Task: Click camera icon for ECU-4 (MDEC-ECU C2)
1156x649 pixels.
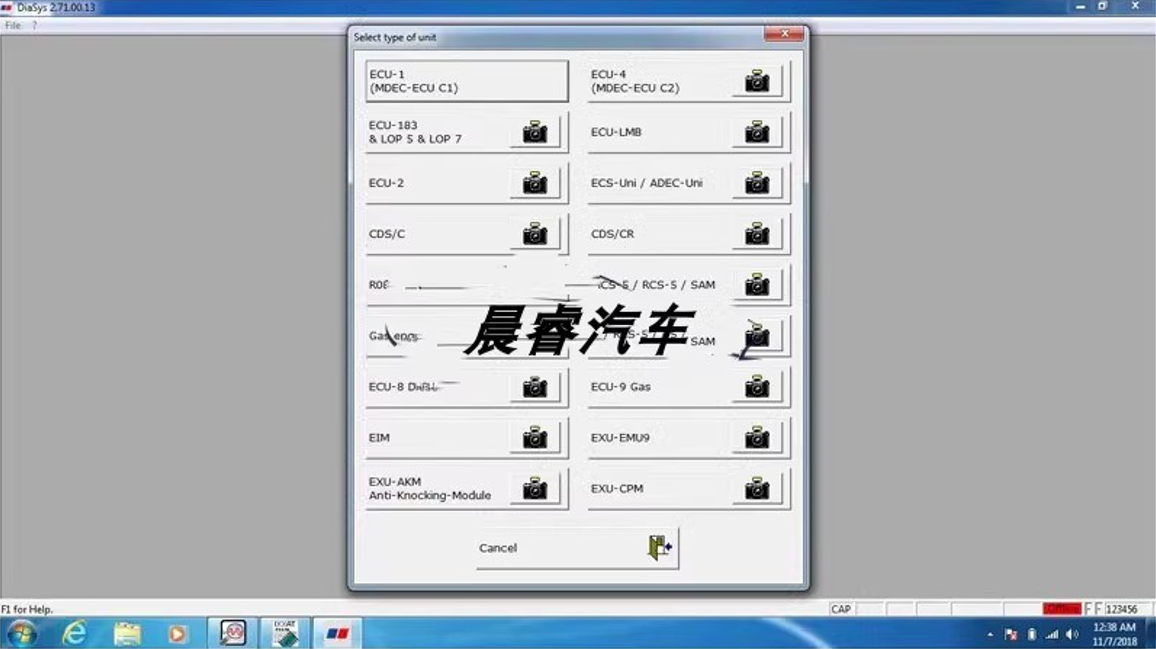Action: (x=757, y=81)
